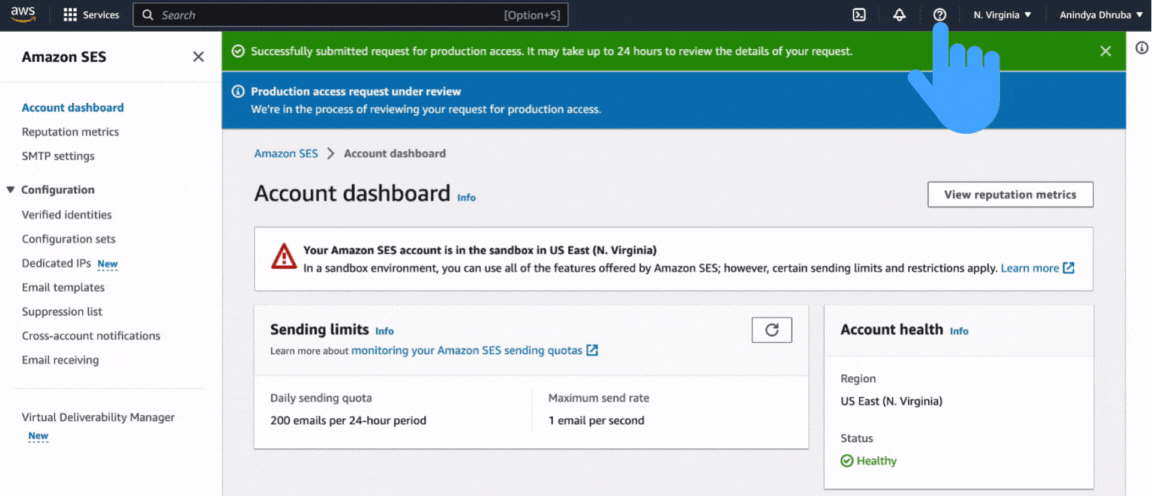Dismiss the green success banner

coord(1105,51)
